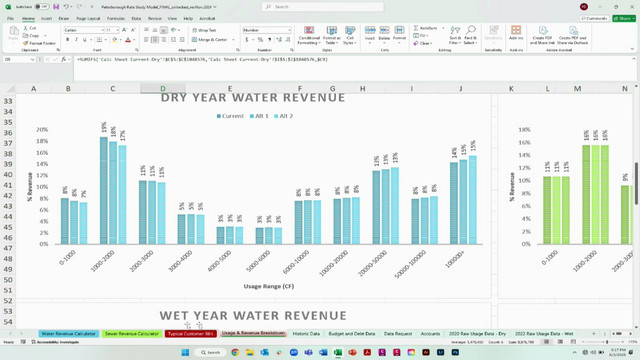Open the File menu
The image size is (640, 360).
coord(10,18)
